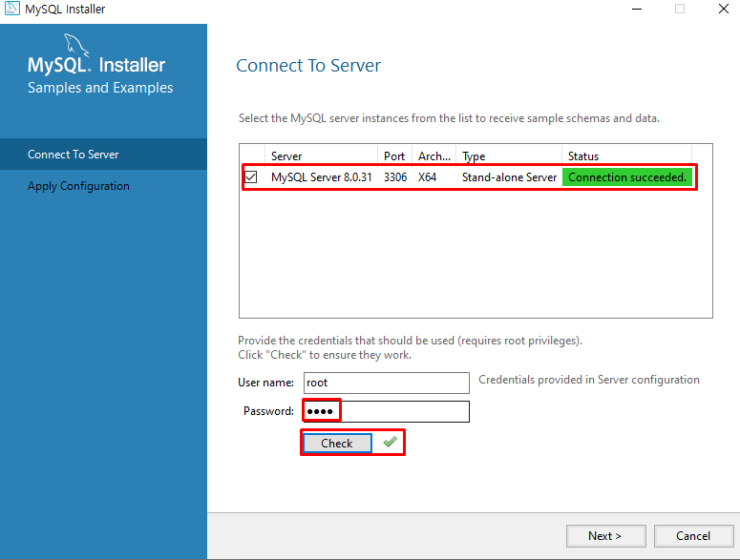
Task: Click the Status column header
Action: [x=627, y=156]
